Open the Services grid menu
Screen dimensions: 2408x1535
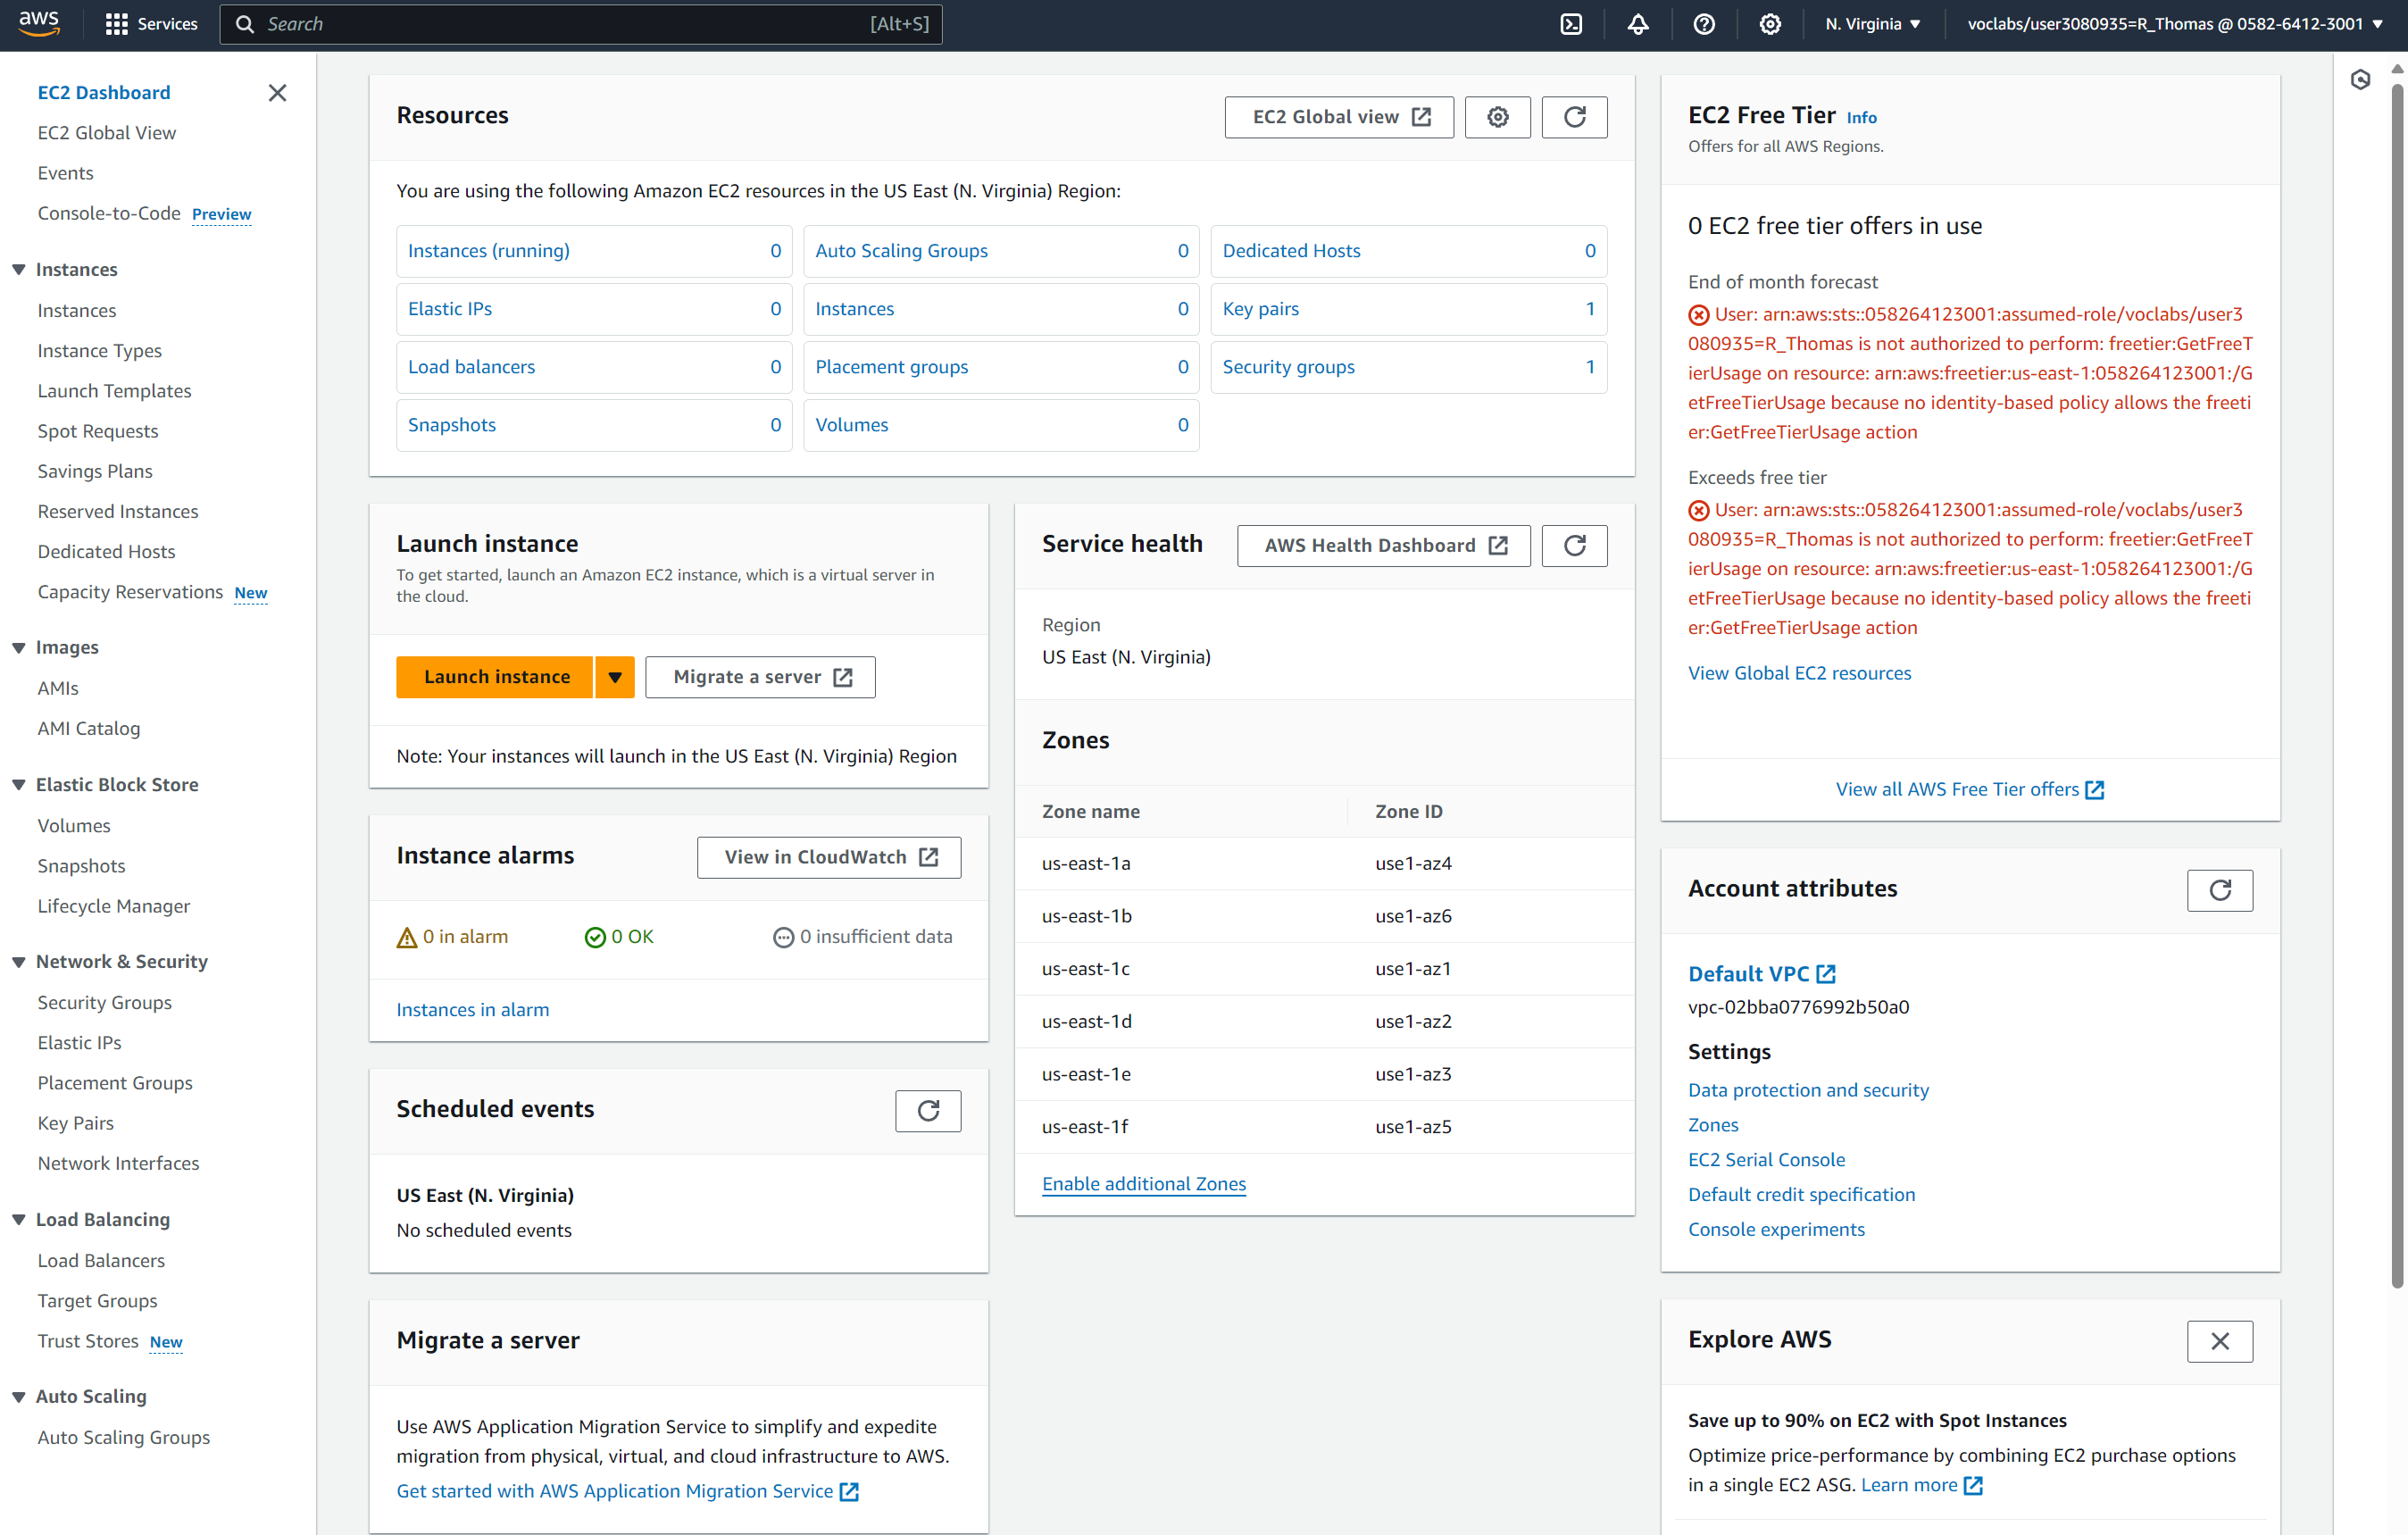152,23
